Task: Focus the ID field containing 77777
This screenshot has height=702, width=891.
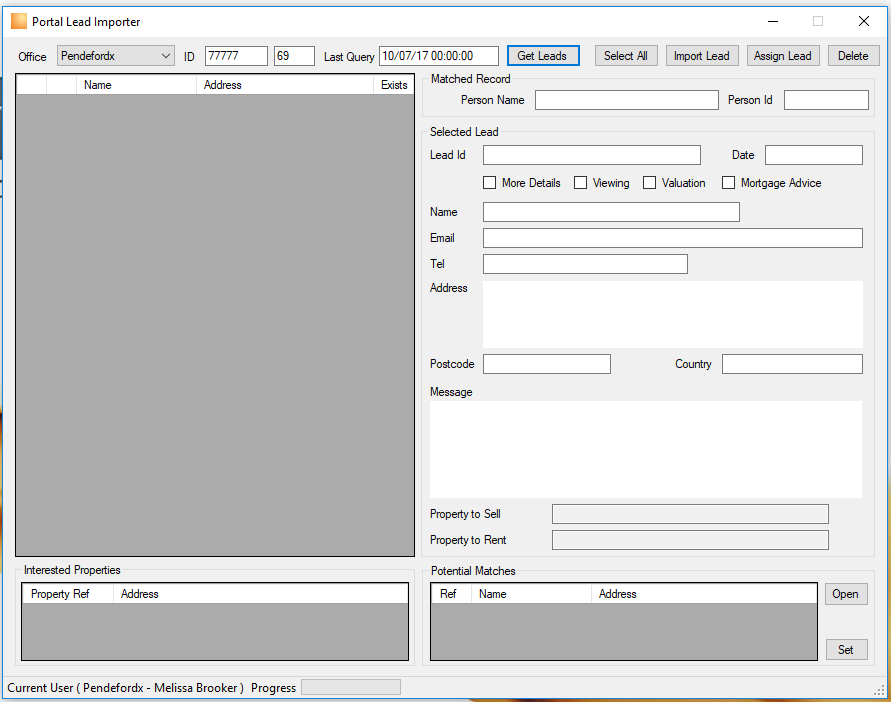Action: pyautogui.click(x=236, y=56)
